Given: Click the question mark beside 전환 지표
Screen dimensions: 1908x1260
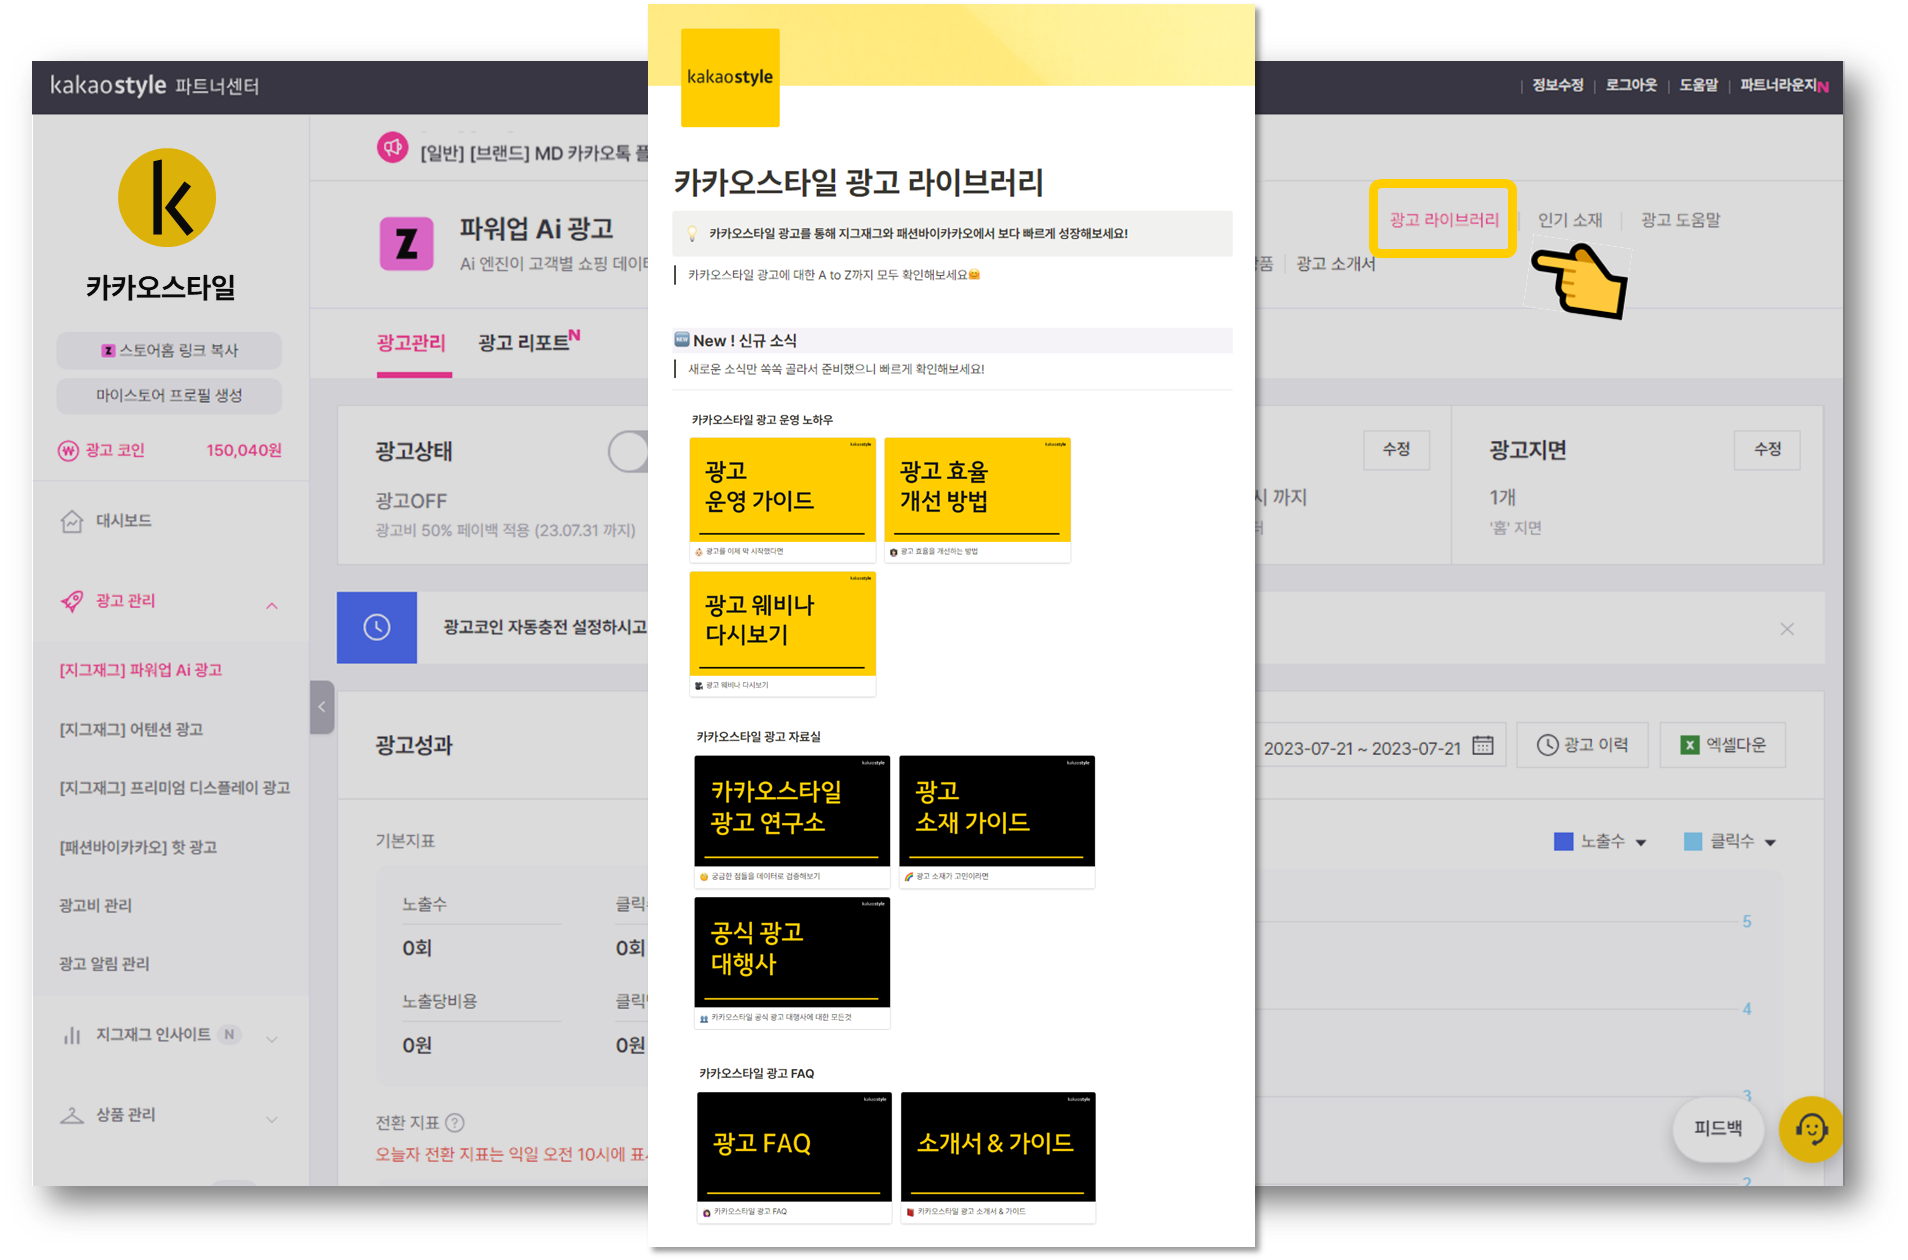Looking at the screenshot, I should 455,1123.
